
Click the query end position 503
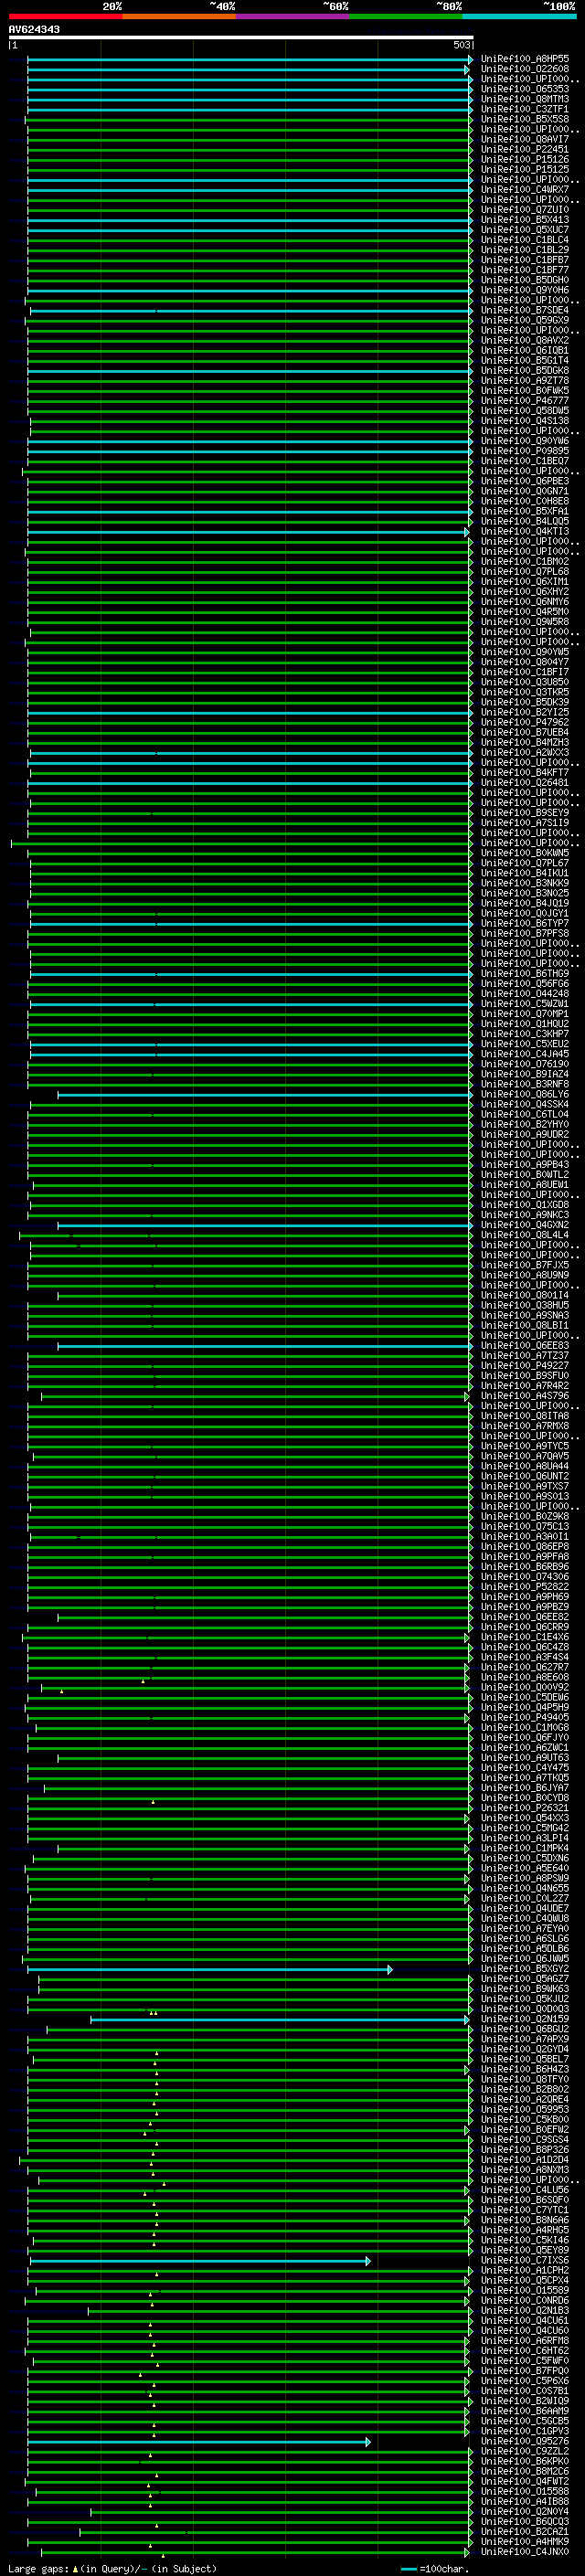click(x=462, y=45)
